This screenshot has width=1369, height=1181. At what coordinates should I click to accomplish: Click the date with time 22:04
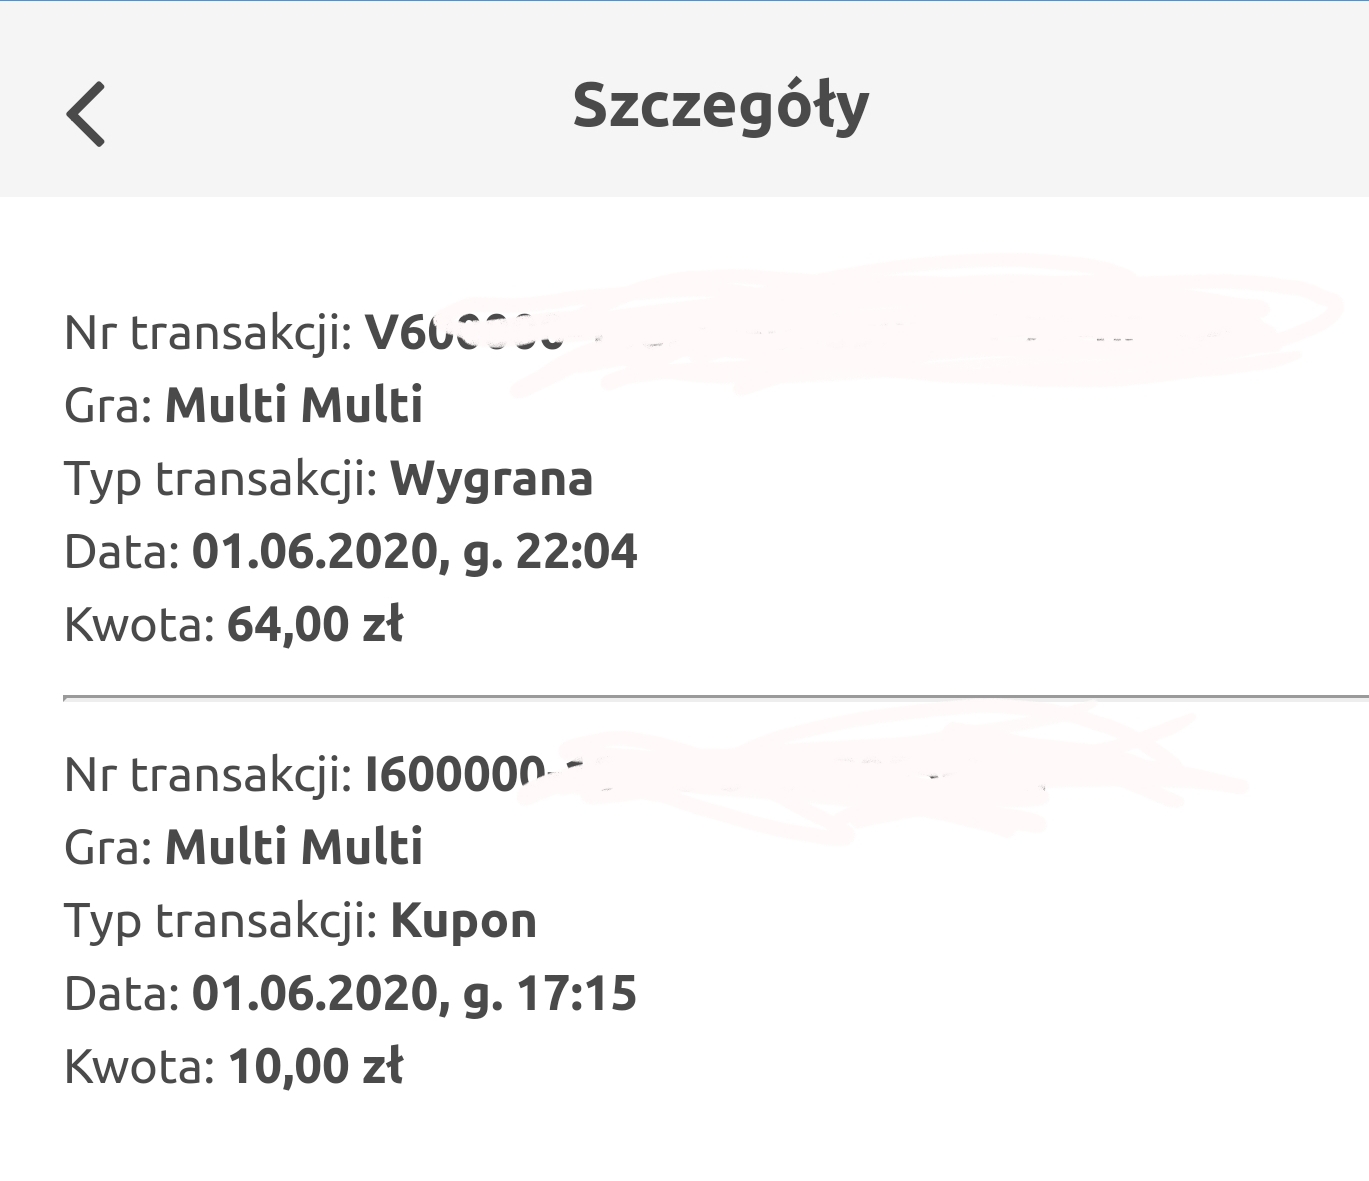coord(414,552)
